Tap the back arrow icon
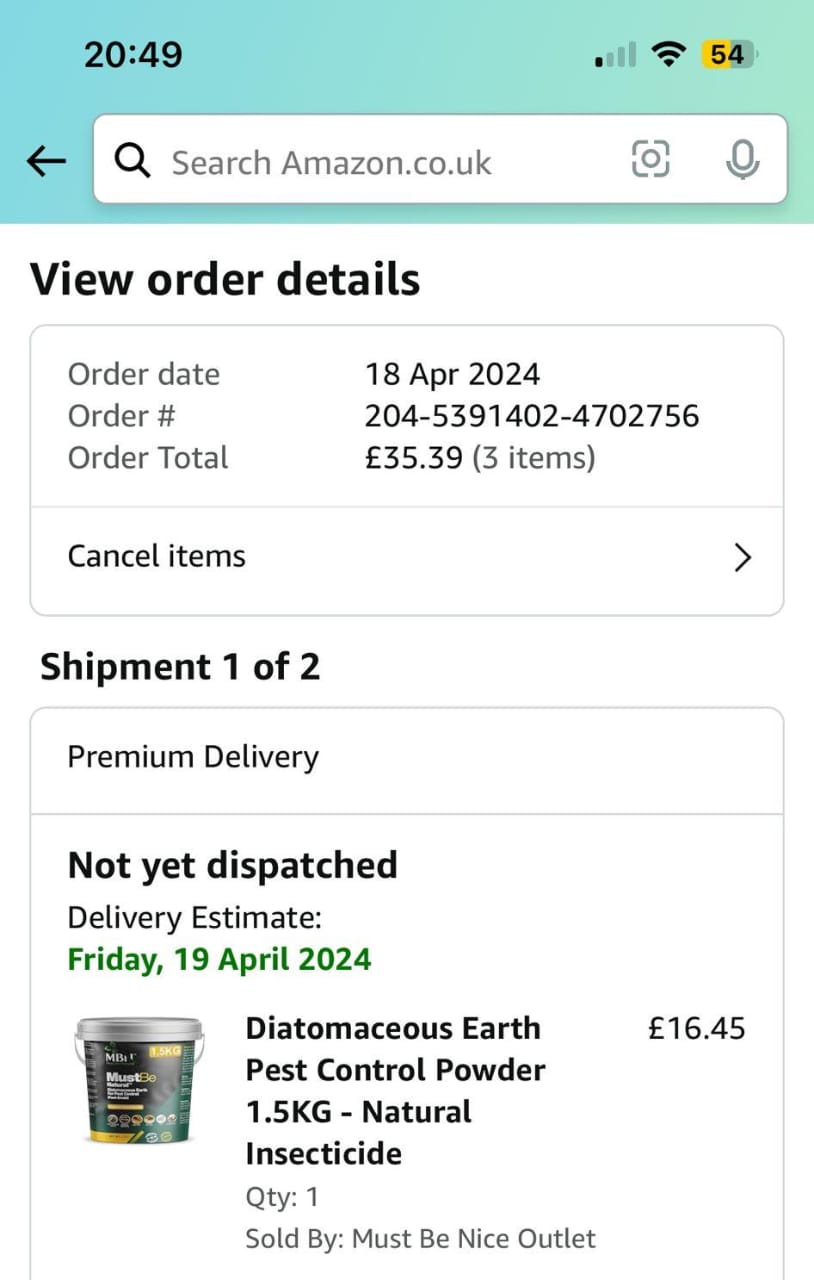This screenshot has height=1280, width=814. [x=46, y=161]
